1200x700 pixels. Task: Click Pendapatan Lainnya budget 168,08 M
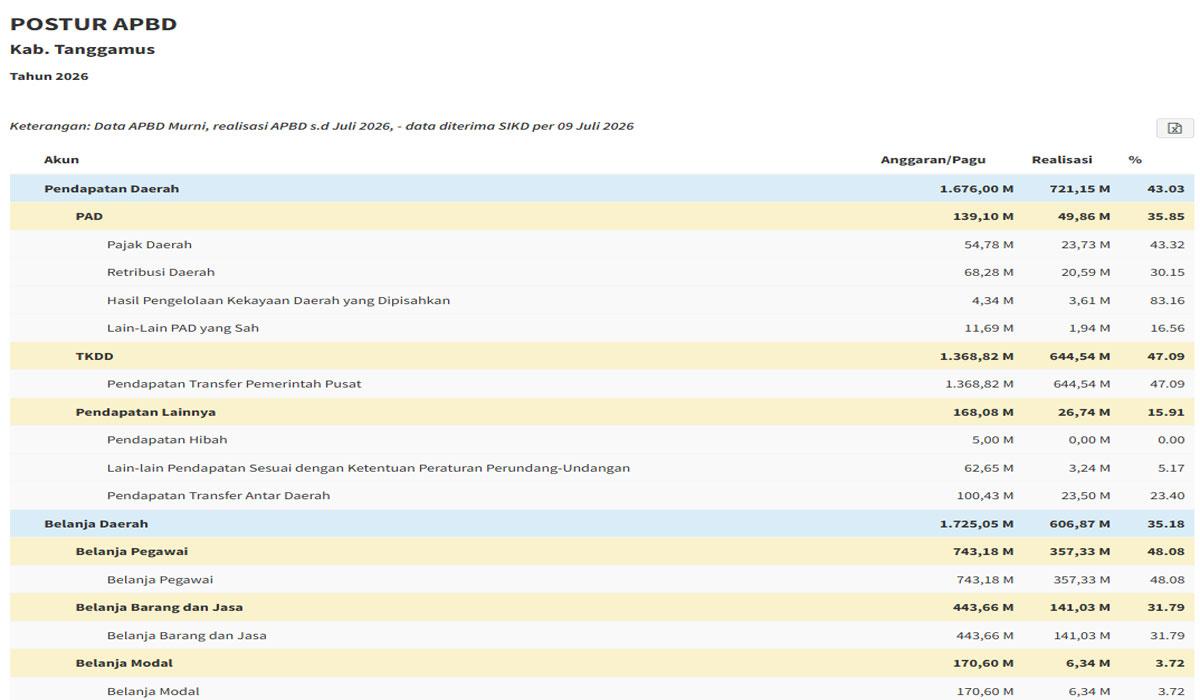(983, 413)
